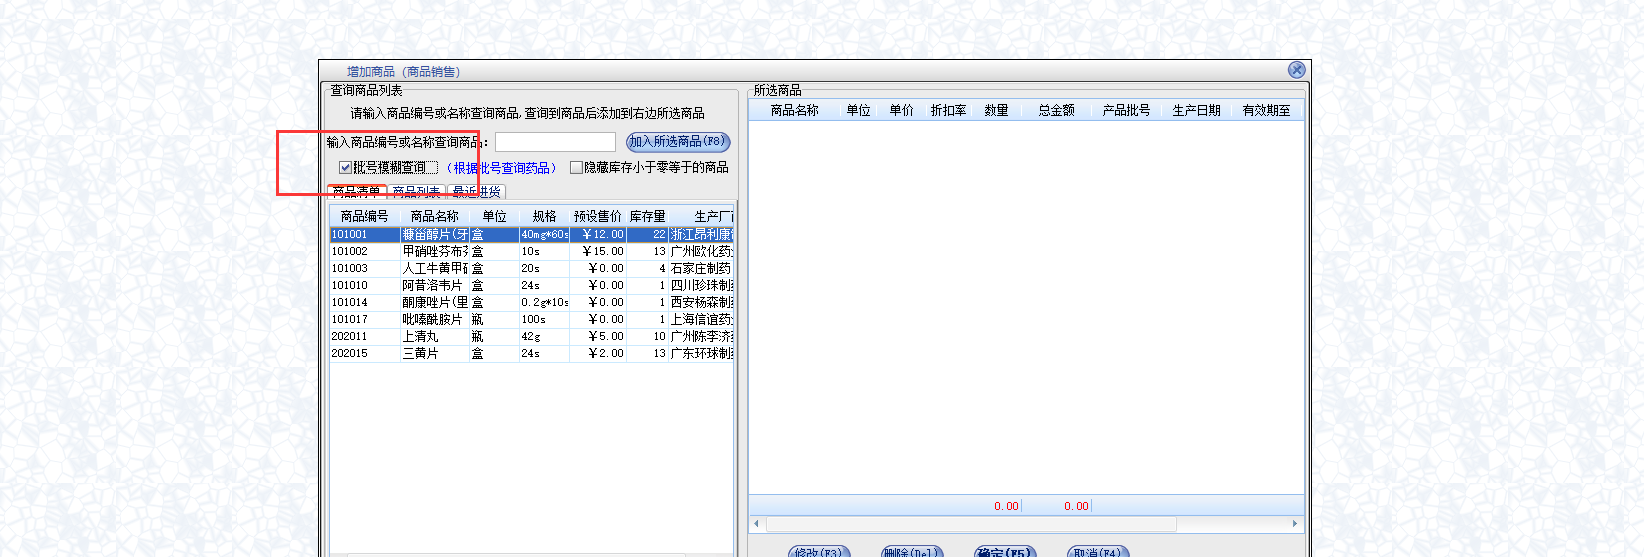Click 加入所选商品(F8) button

677,142
